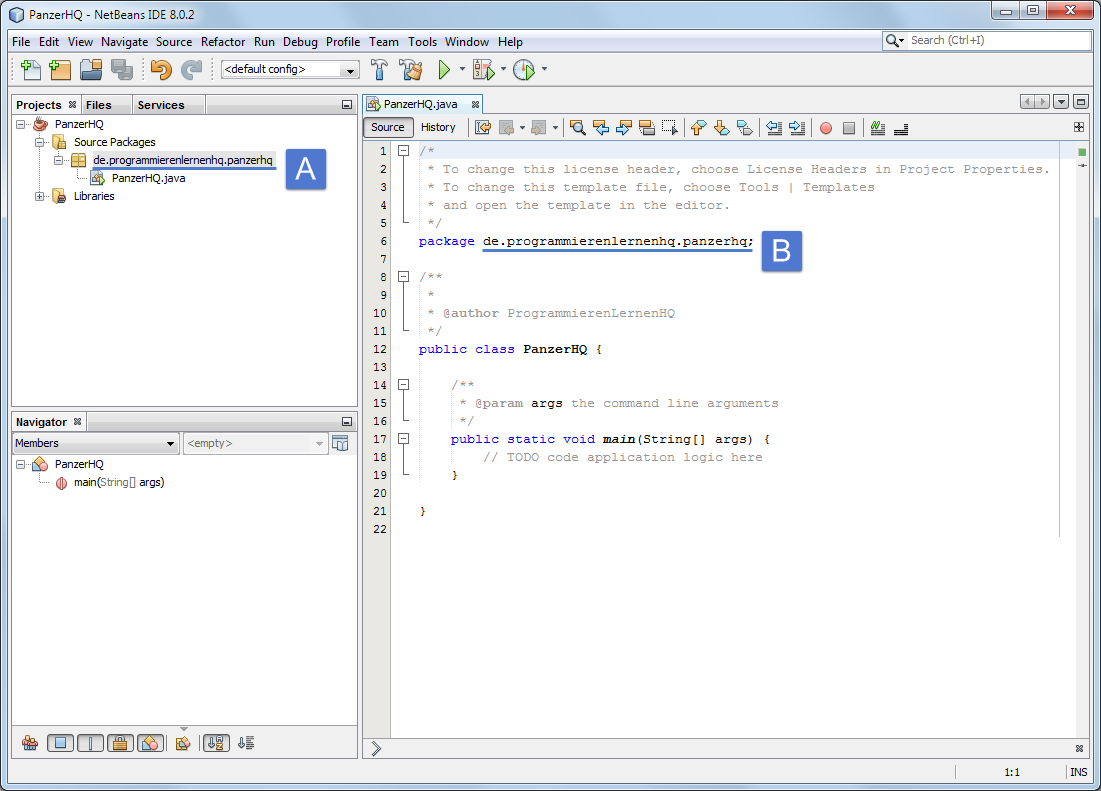The height and width of the screenshot is (791, 1101).
Task: Toggle Show Inherited Members in Navigator
Action: [29, 743]
